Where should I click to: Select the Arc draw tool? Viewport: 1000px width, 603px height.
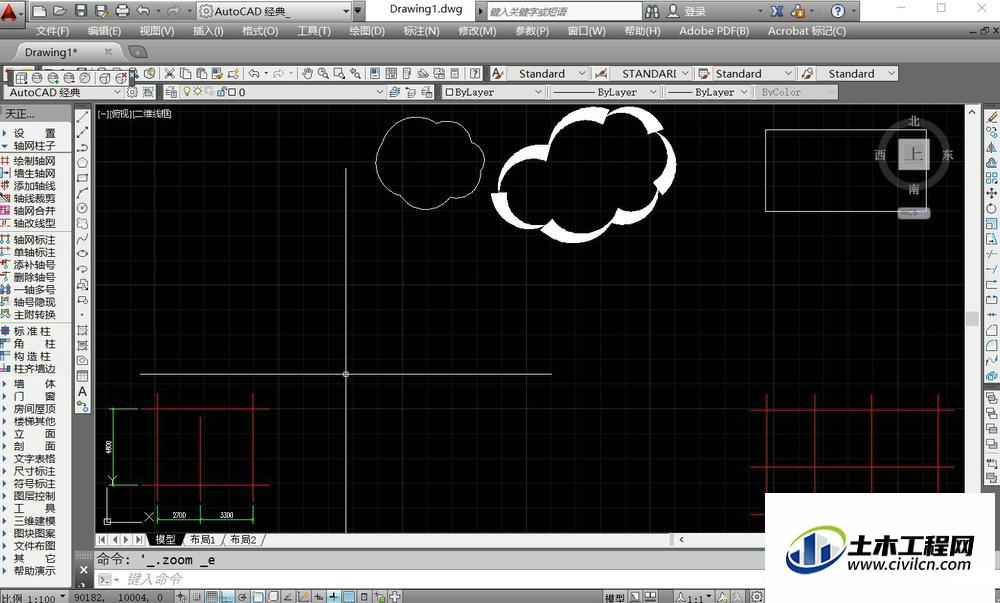click(x=82, y=193)
